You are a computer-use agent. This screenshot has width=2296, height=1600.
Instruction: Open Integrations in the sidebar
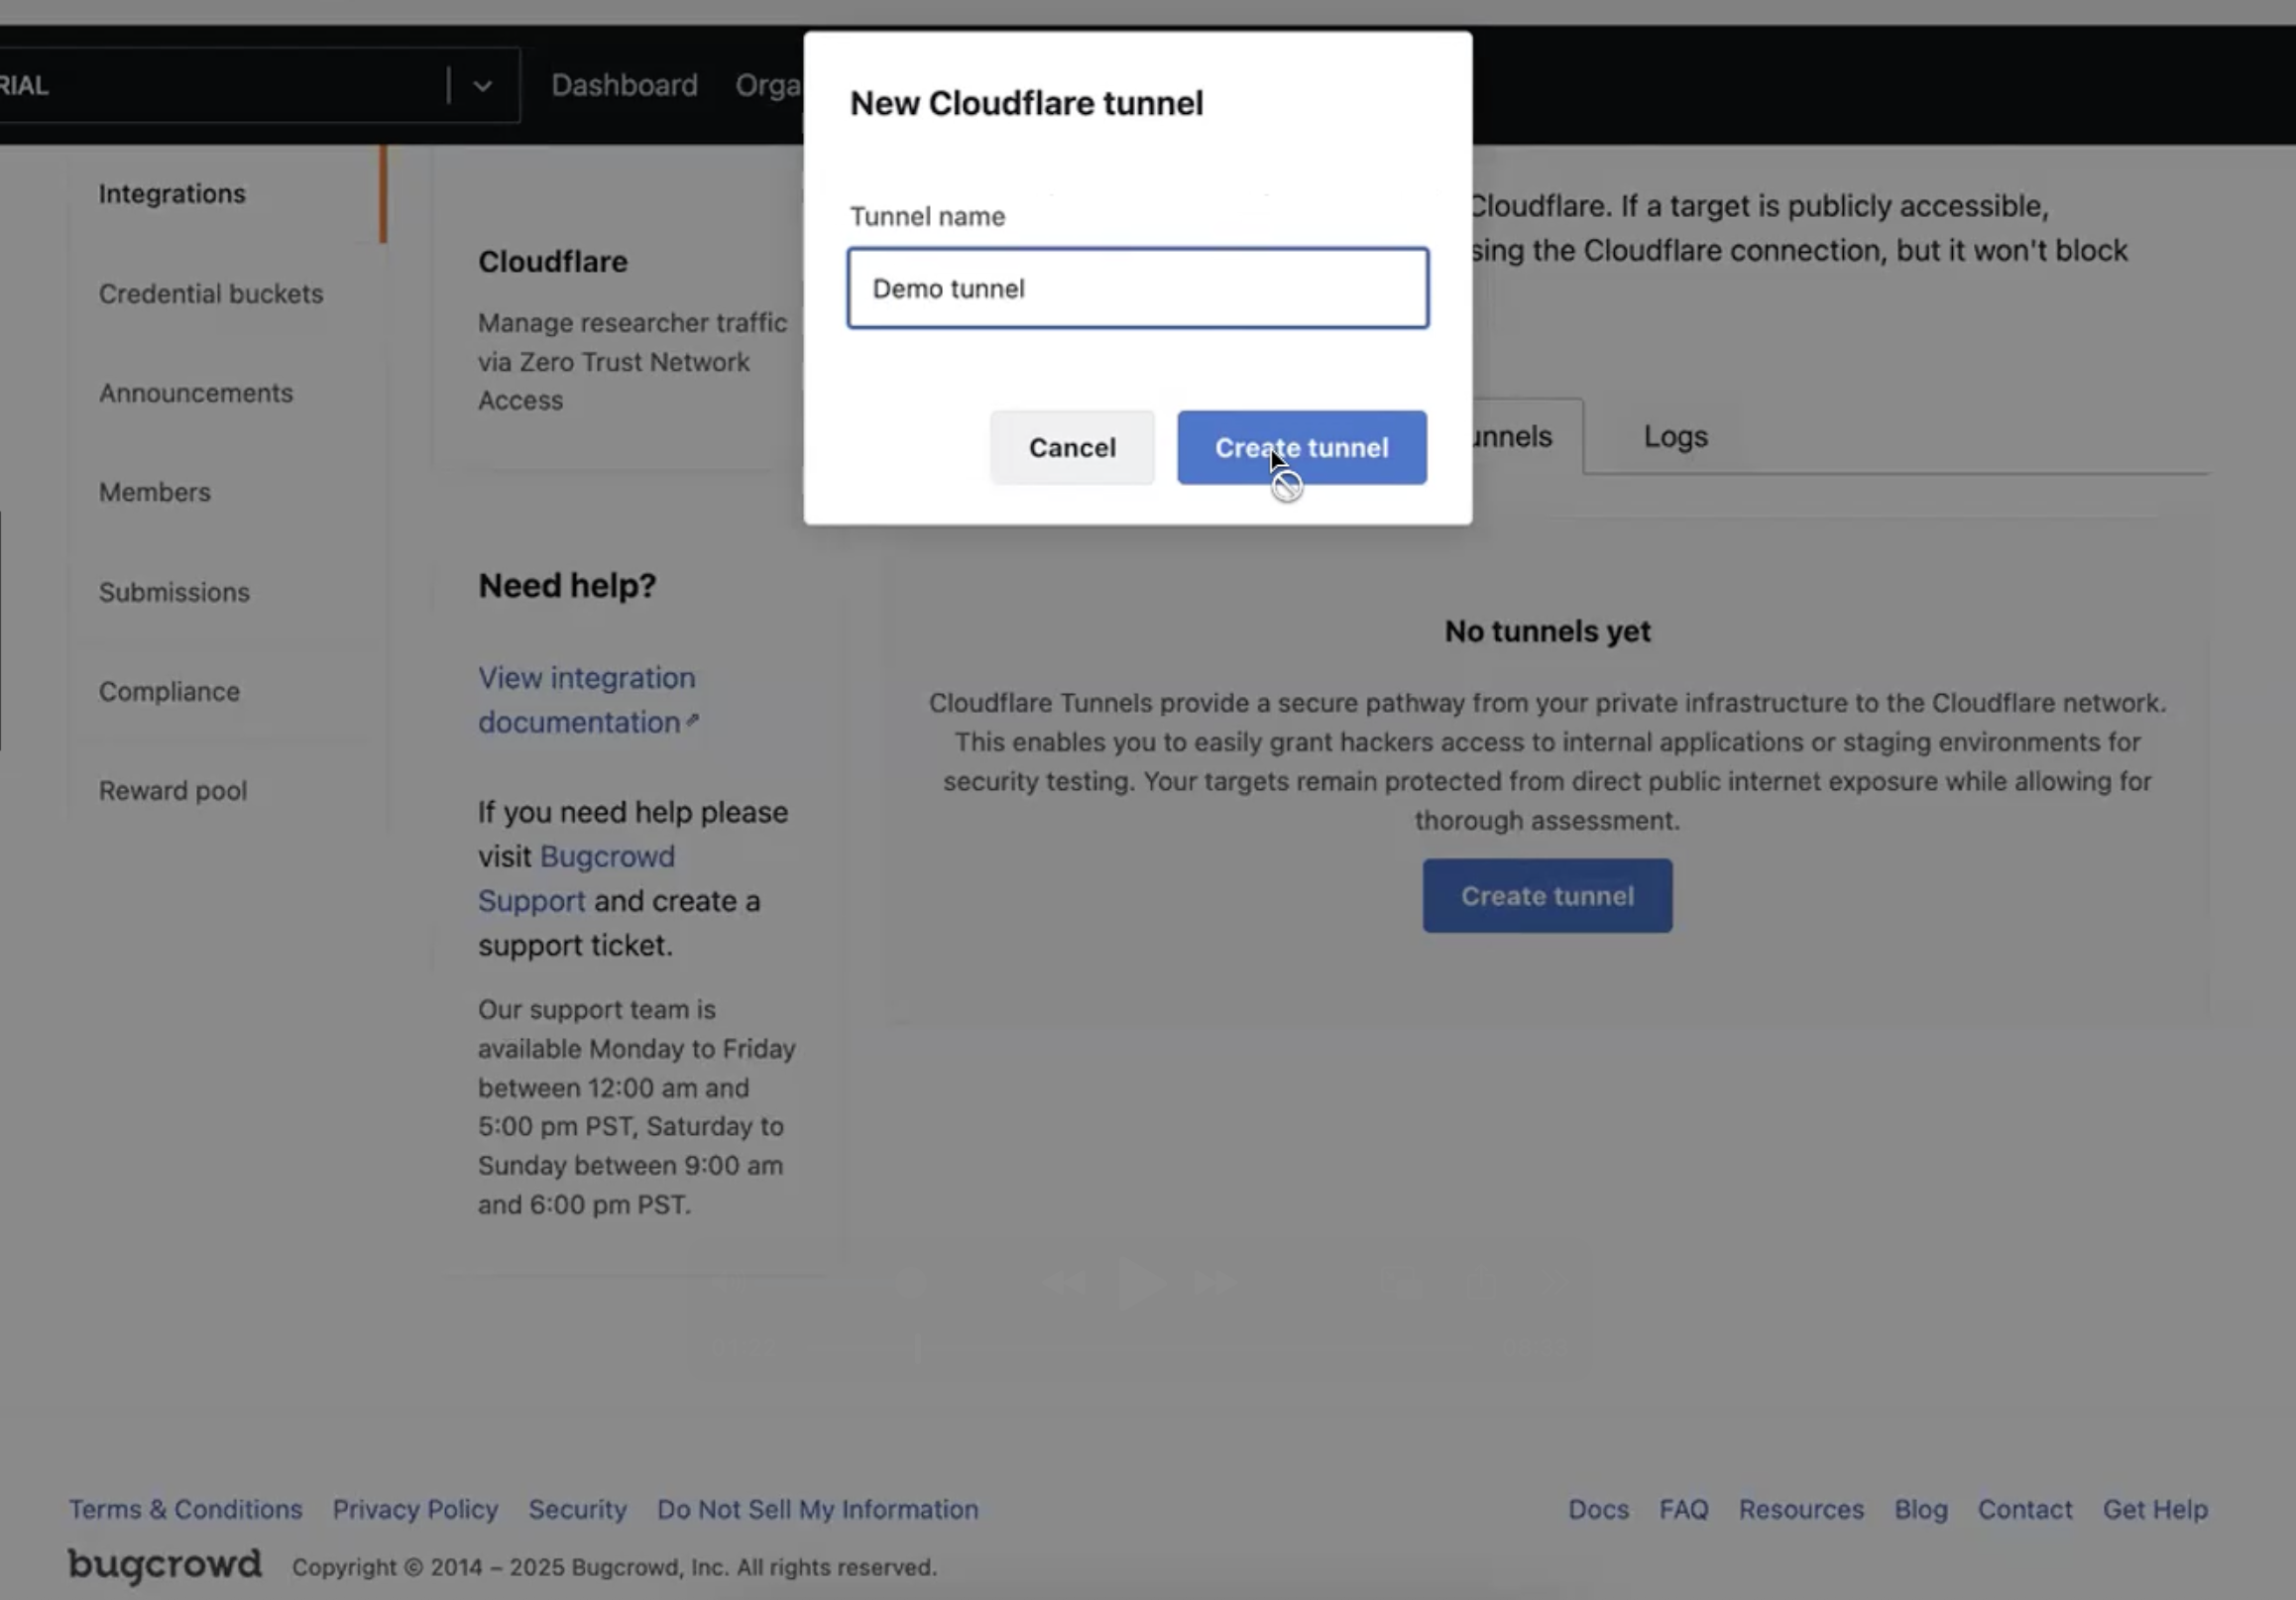pyautogui.click(x=172, y=194)
